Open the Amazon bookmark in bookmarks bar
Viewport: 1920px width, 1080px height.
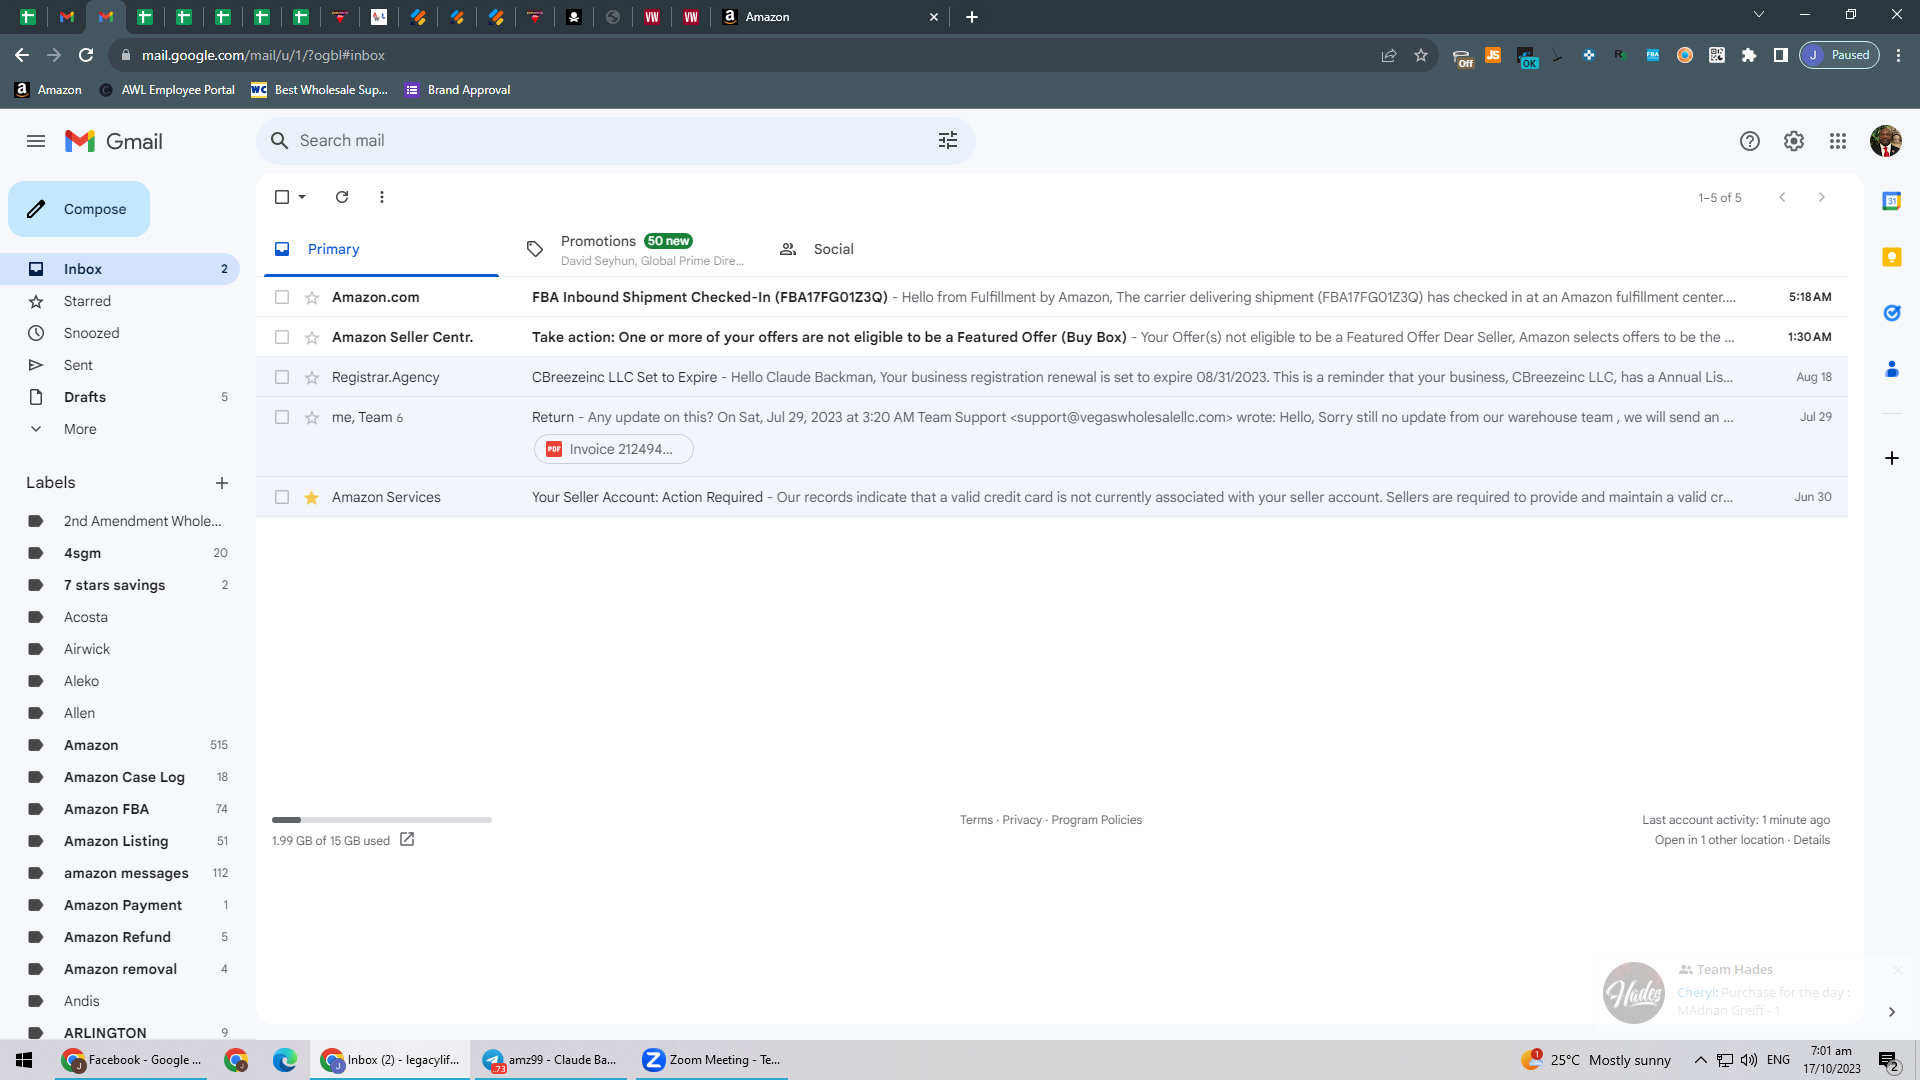pos(48,90)
